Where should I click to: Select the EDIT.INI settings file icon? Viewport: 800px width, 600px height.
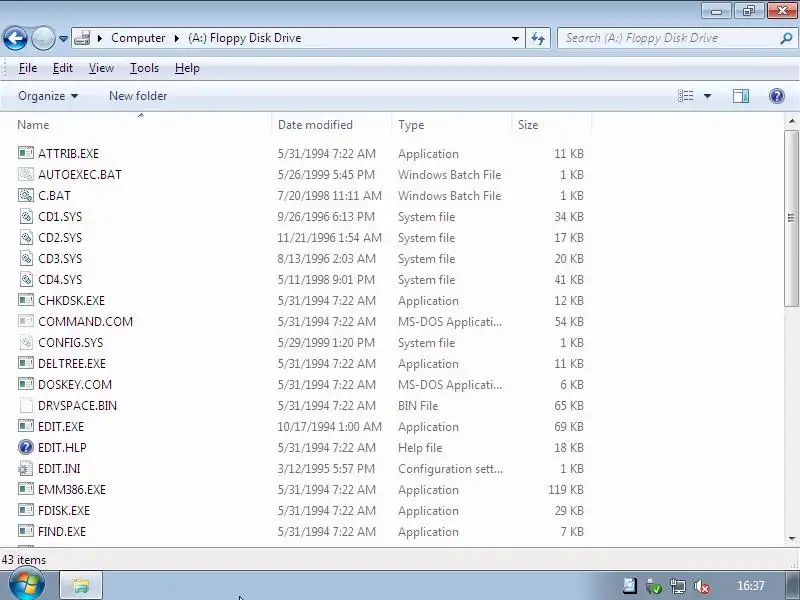click(x=26, y=468)
